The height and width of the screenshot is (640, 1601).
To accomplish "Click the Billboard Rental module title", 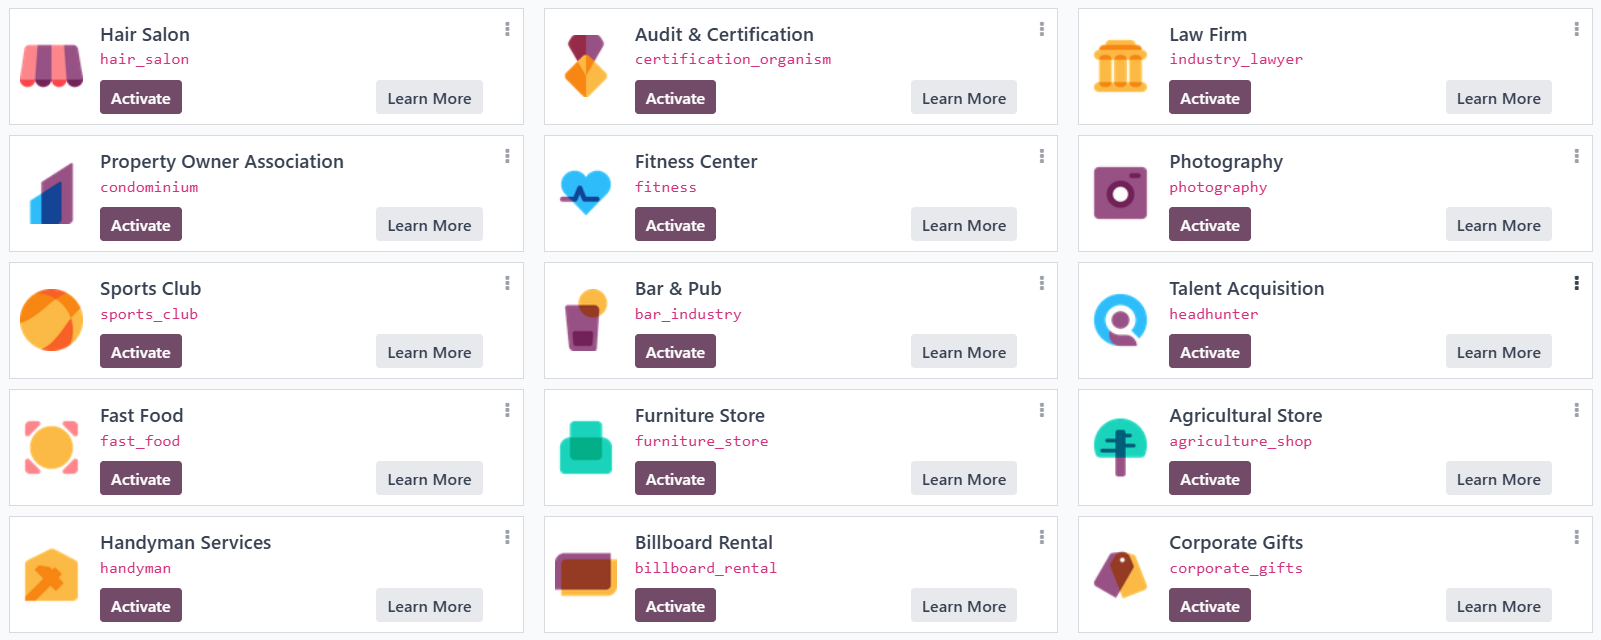I will point(704,542).
